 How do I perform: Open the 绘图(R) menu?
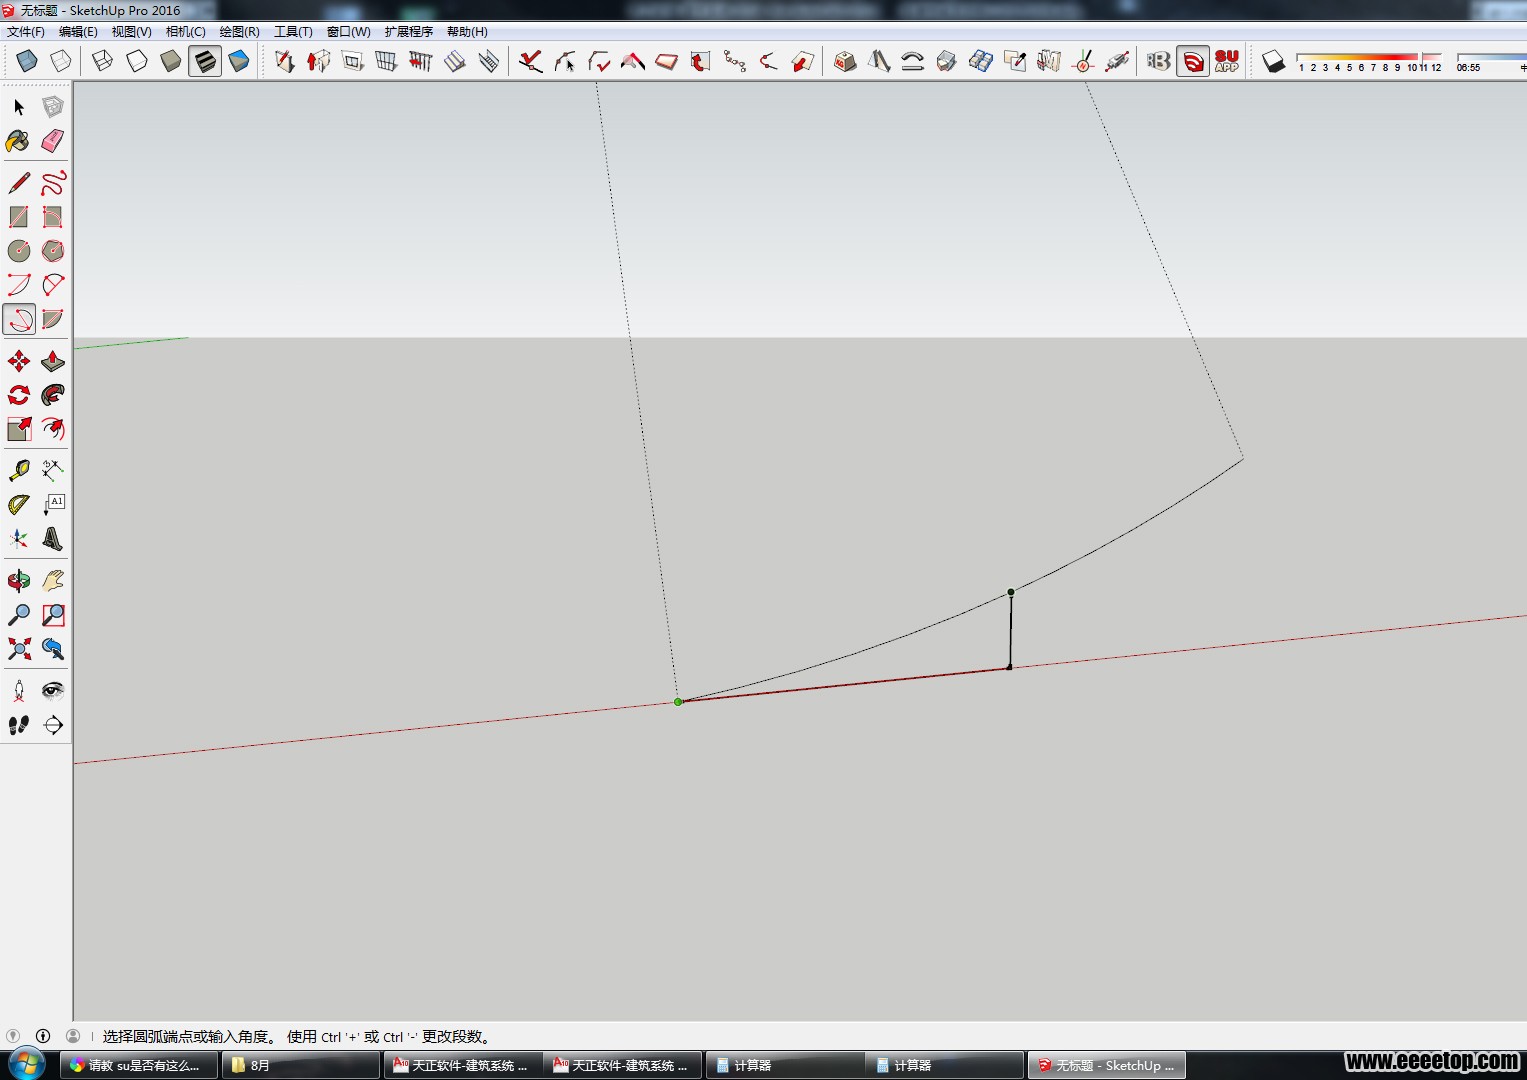point(240,32)
